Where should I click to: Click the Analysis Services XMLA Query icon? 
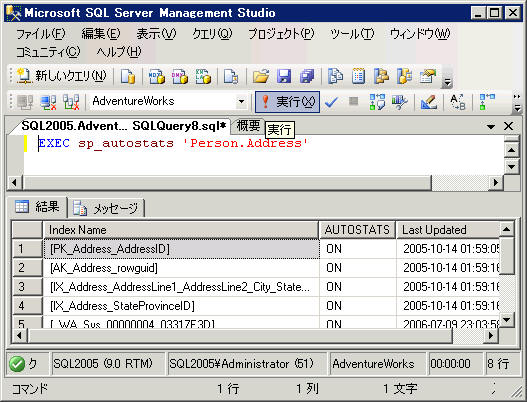203,76
